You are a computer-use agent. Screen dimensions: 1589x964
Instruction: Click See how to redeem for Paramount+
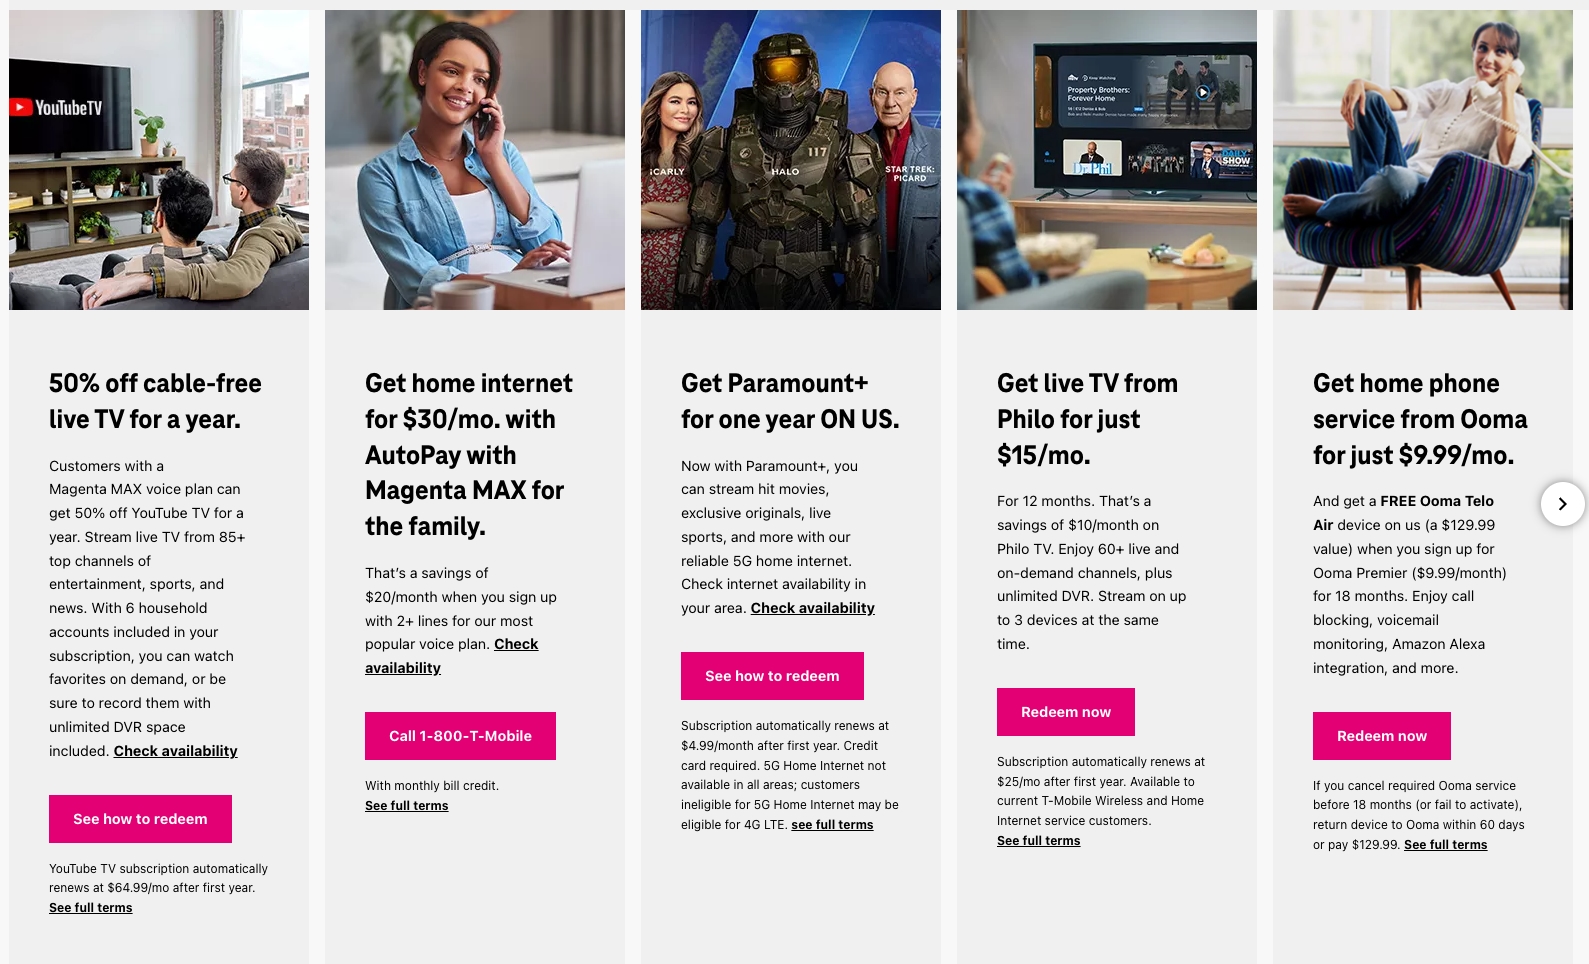pyautogui.click(x=772, y=676)
